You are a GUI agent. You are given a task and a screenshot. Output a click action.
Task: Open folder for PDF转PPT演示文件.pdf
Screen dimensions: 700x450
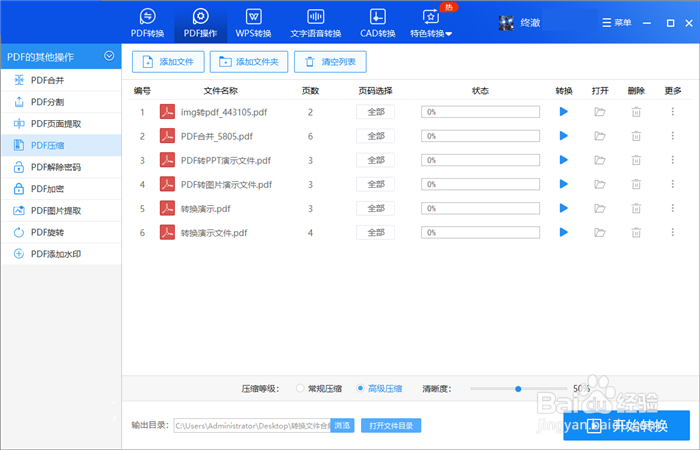coord(600,160)
